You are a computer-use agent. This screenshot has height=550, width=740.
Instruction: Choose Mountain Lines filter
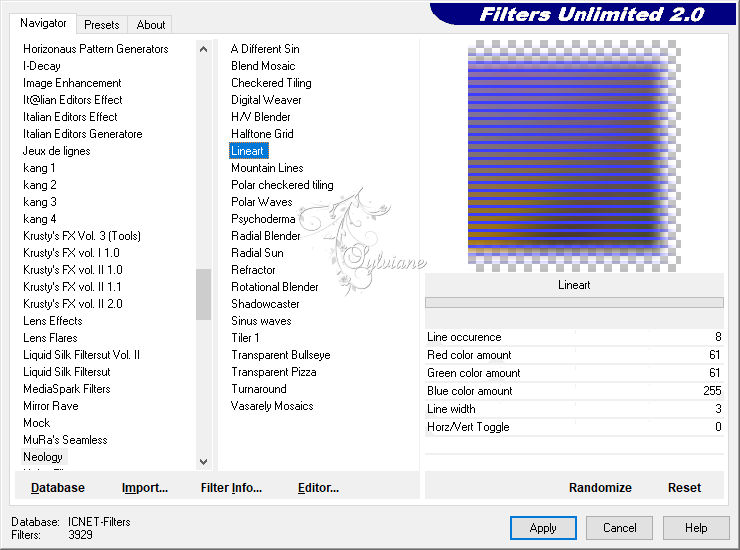(x=267, y=168)
